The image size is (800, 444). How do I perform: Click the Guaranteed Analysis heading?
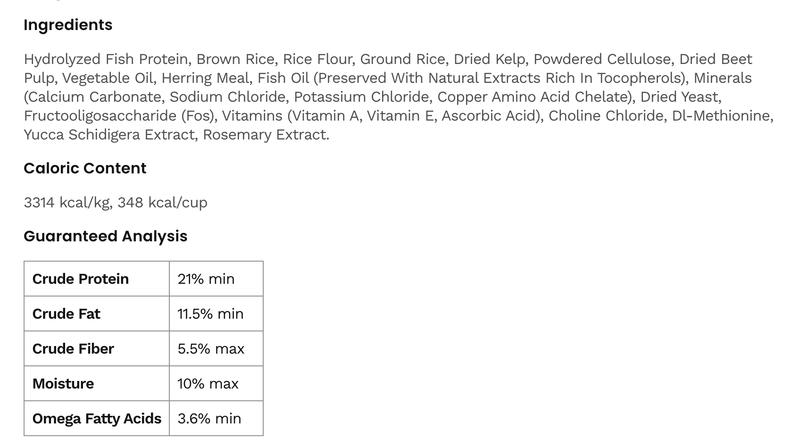[105, 236]
